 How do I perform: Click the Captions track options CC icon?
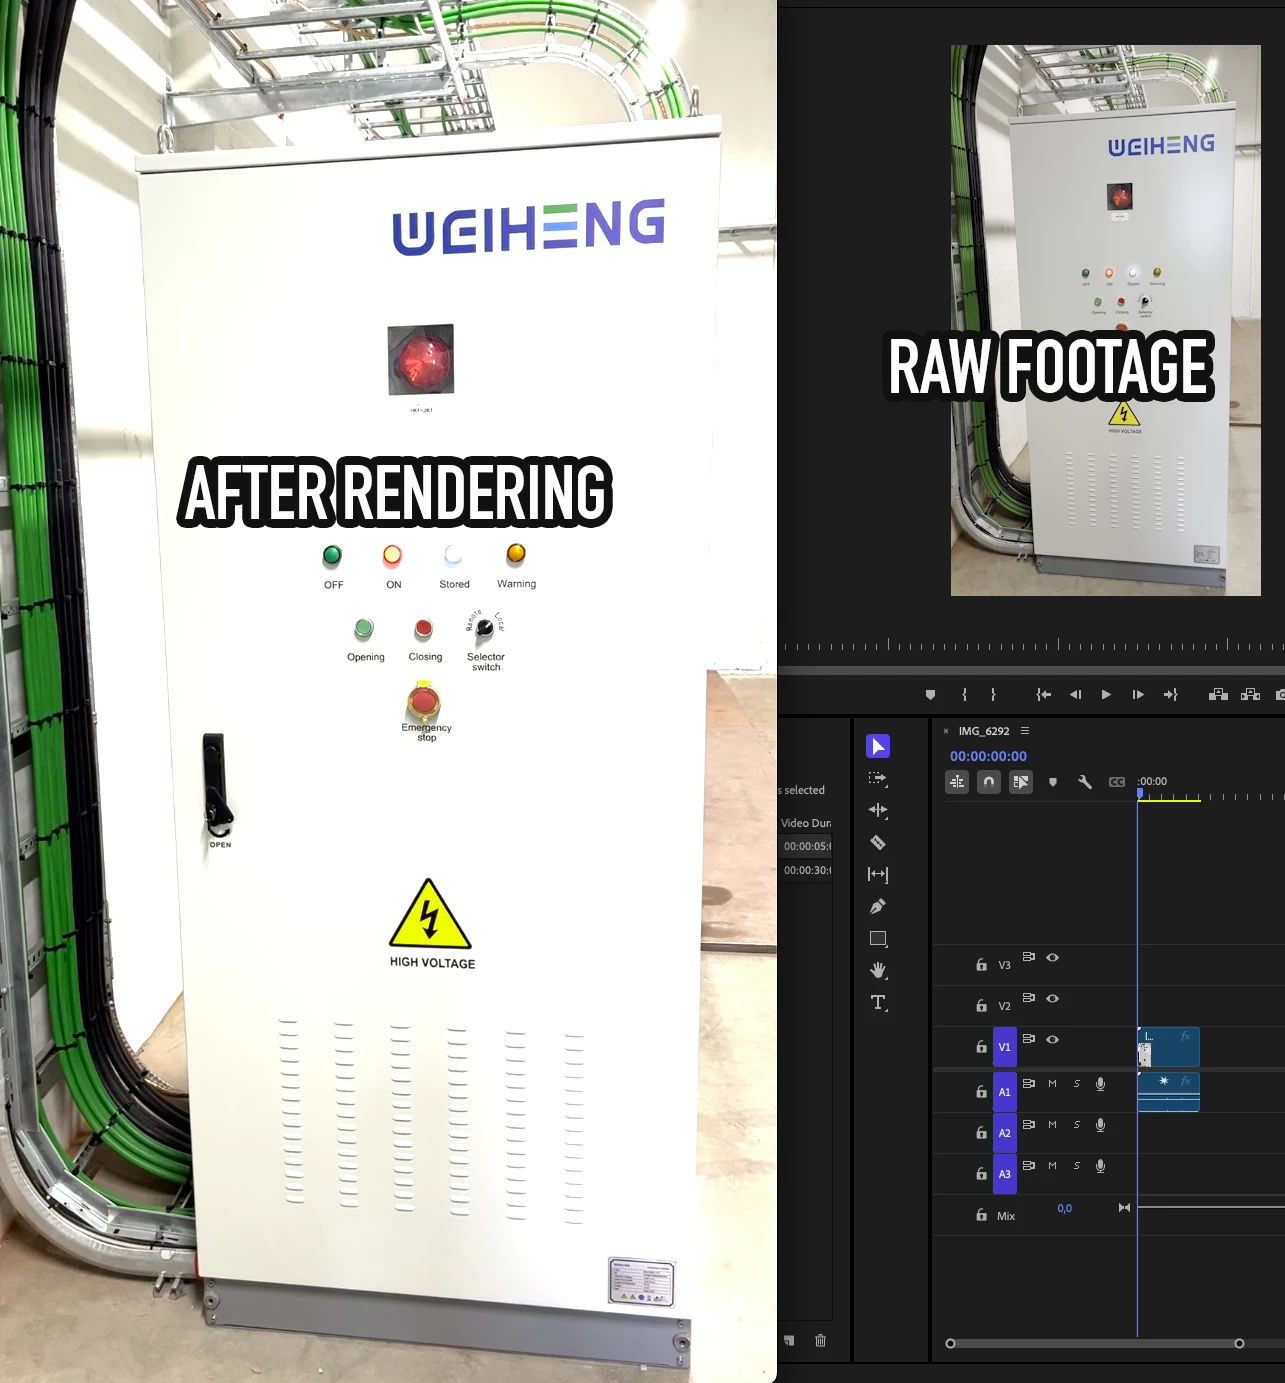coord(1117,782)
